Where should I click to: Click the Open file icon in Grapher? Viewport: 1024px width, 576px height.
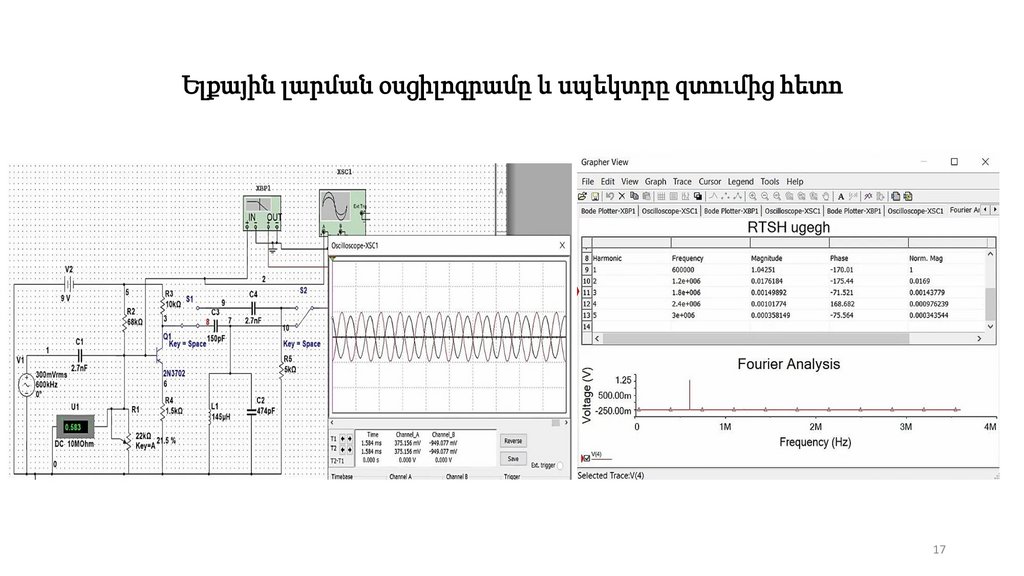[582, 196]
